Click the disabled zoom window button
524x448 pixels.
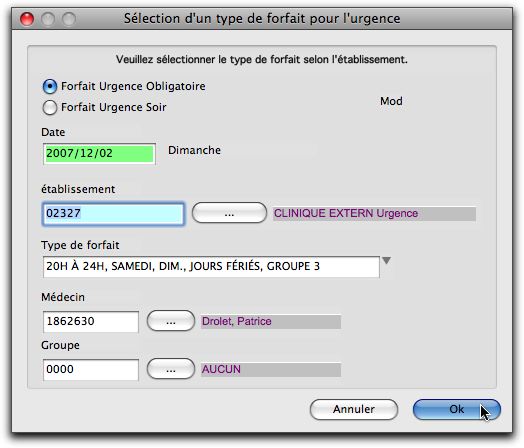pyautogui.click(x=69, y=19)
